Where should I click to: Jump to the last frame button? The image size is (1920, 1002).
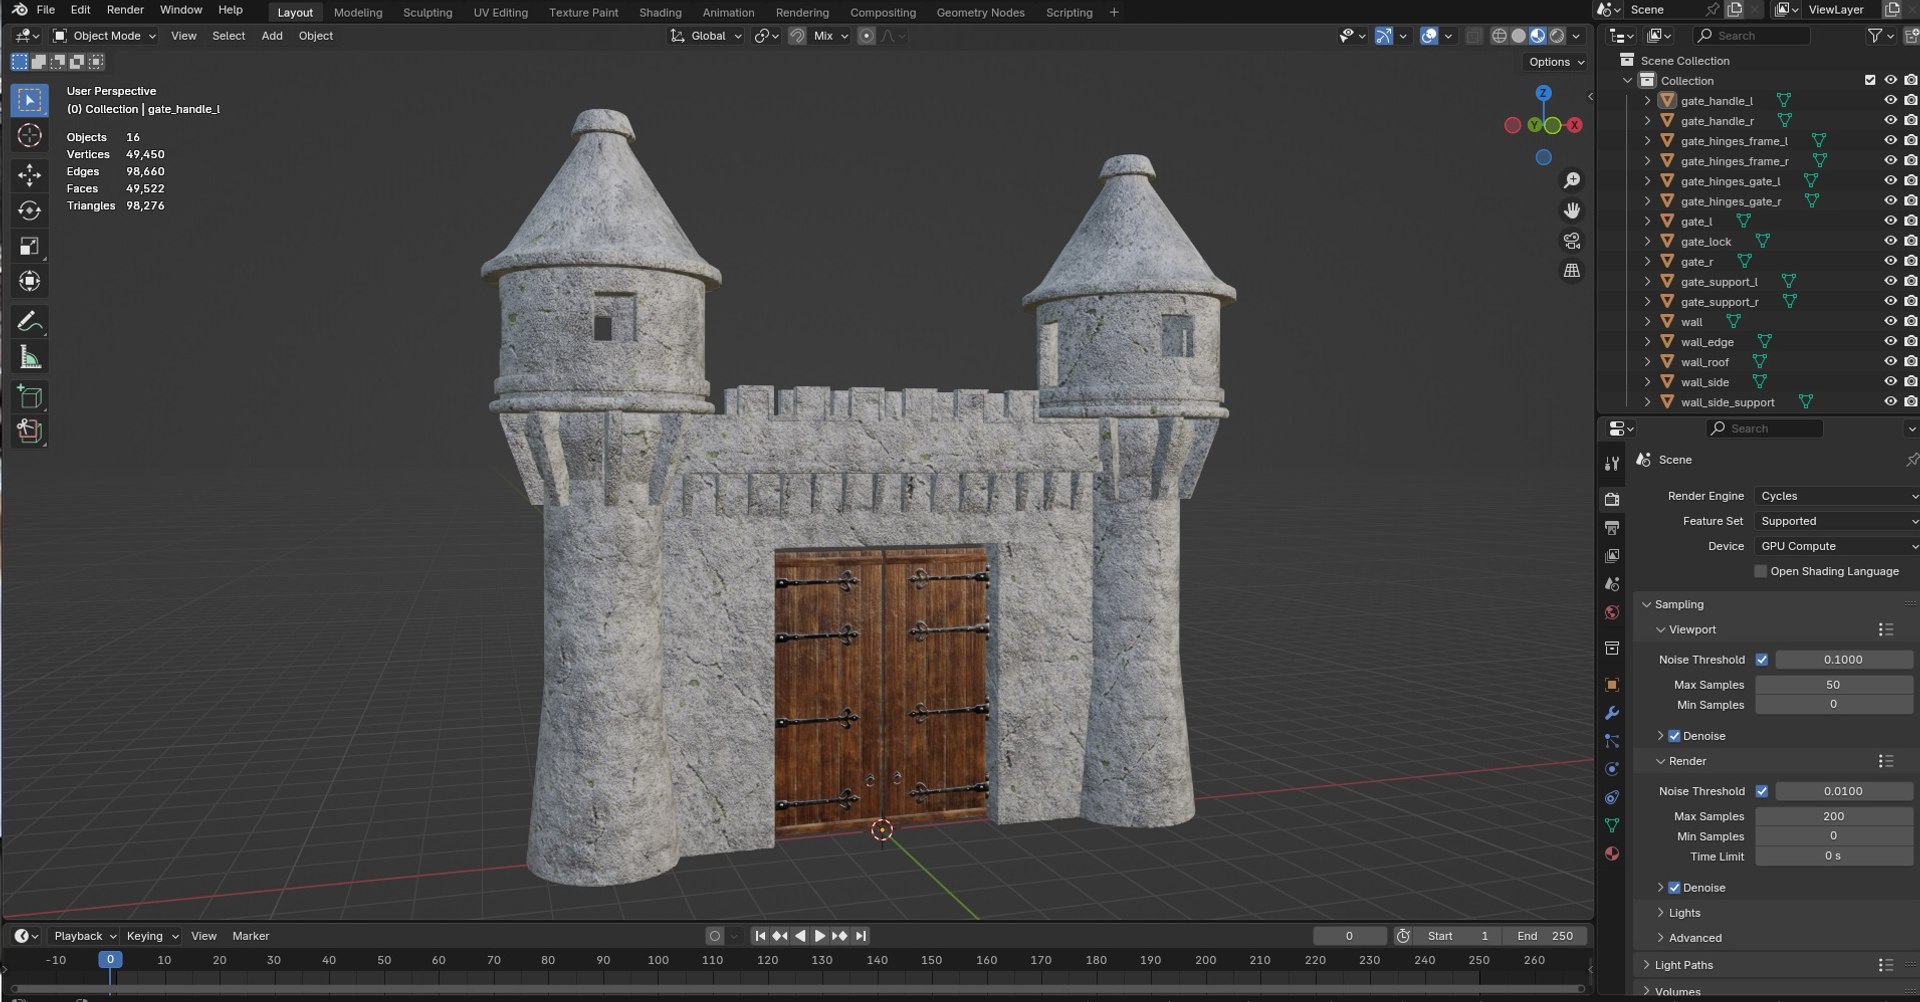pos(861,936)
